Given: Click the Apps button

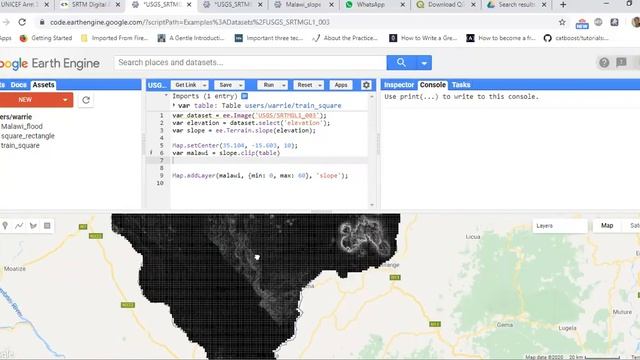Looking at the screenshot, I should pos(341,85).
